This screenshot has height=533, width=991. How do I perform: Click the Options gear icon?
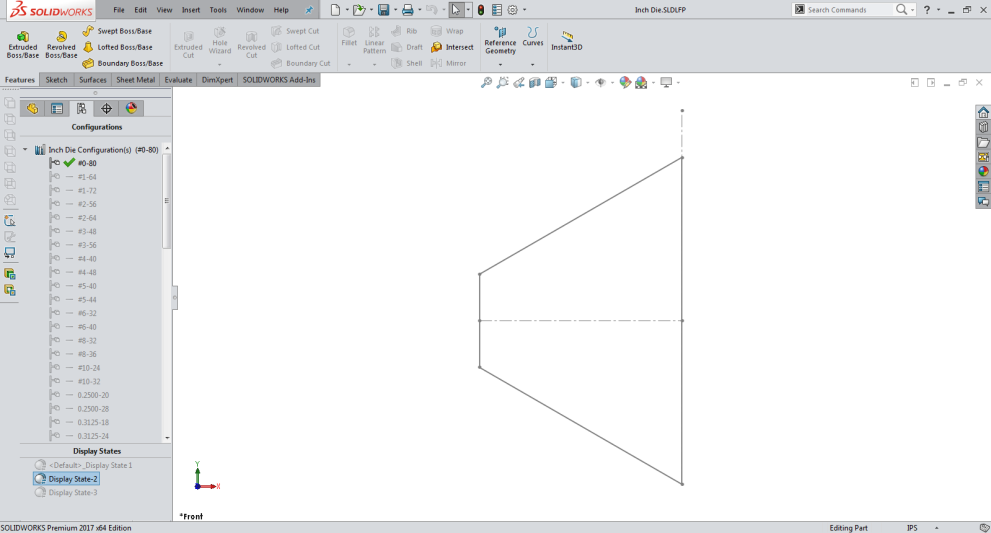click(513, 9)
